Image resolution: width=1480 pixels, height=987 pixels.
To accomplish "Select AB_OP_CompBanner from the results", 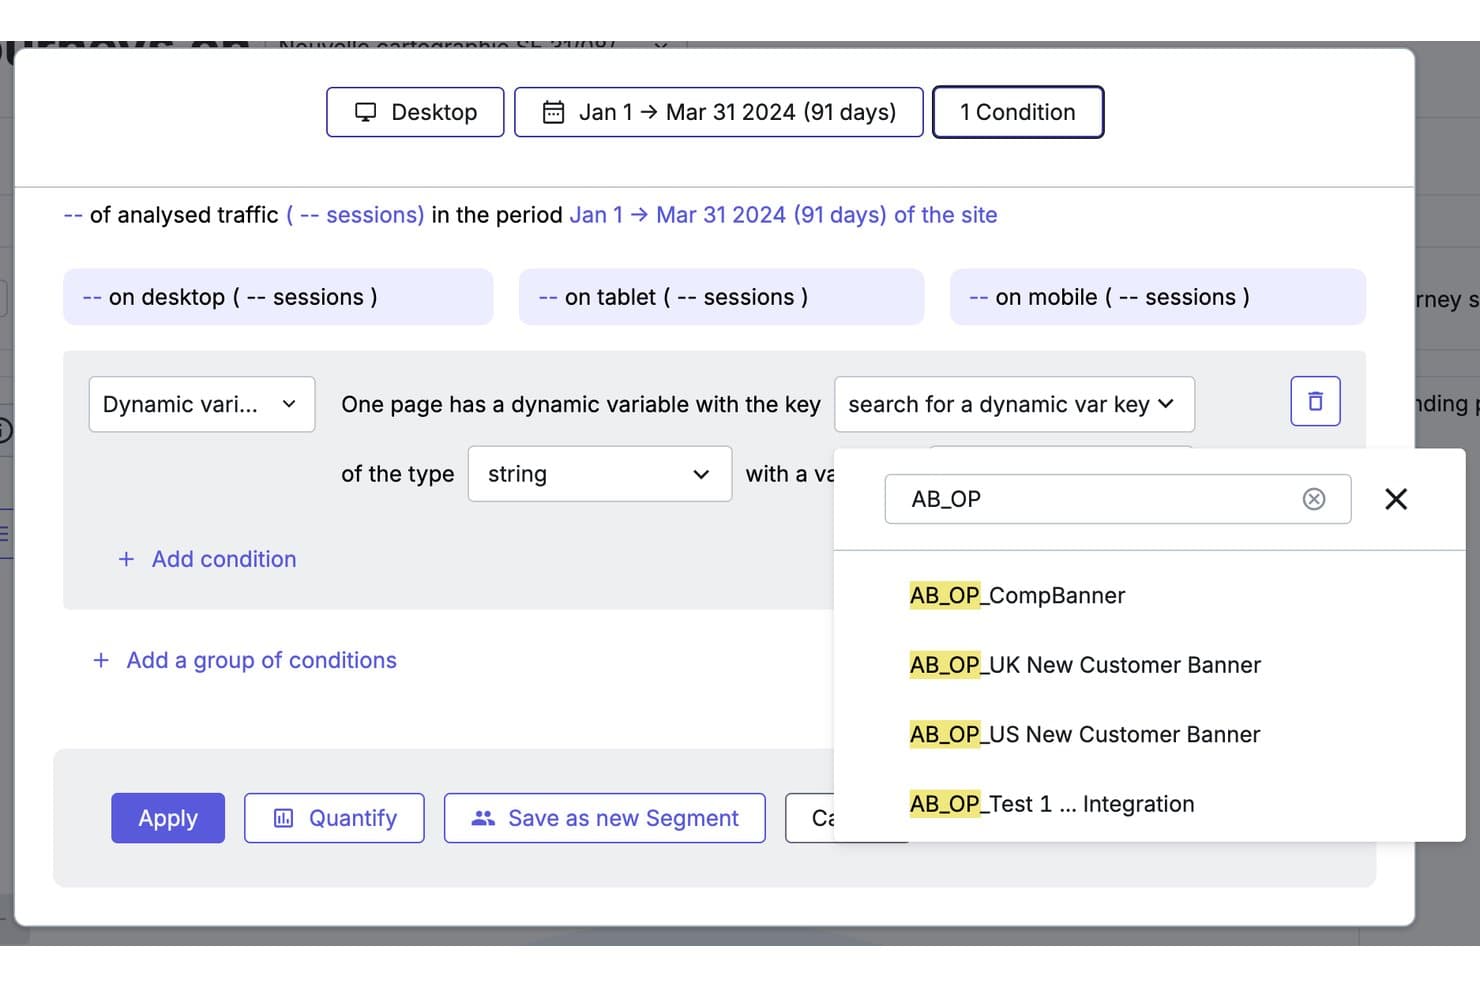I will 1017,596.
